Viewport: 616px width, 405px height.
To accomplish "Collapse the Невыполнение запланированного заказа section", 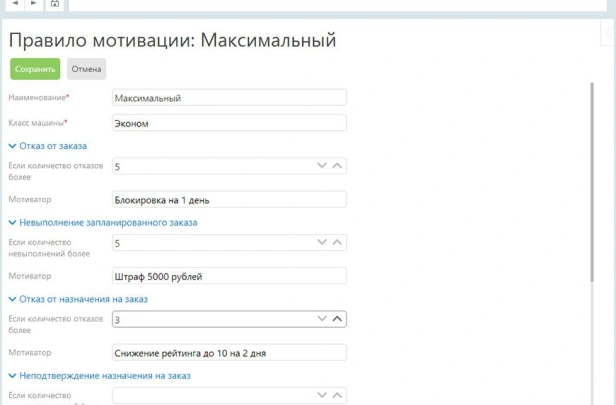I will (12, 222).
